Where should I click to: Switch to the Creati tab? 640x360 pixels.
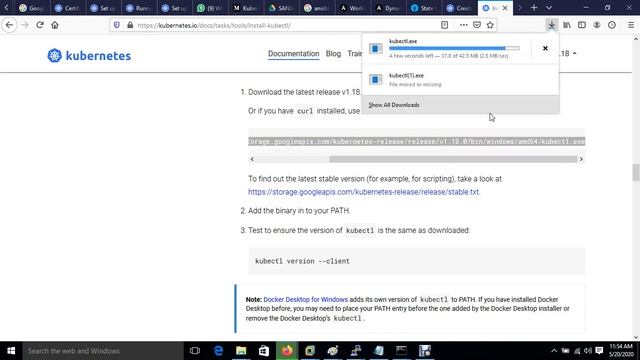[458, 8]
